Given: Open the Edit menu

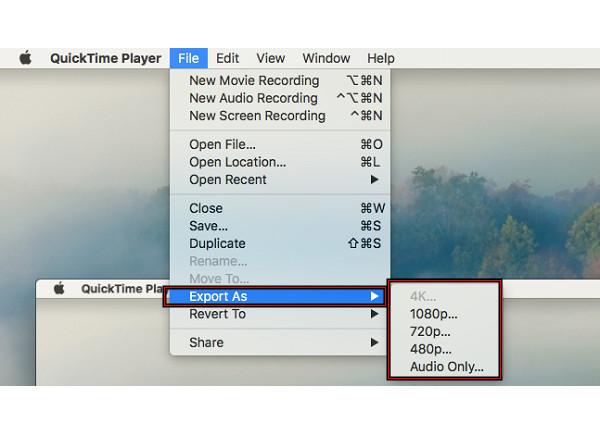Looking at the screenshot, I should coord(227,58).
